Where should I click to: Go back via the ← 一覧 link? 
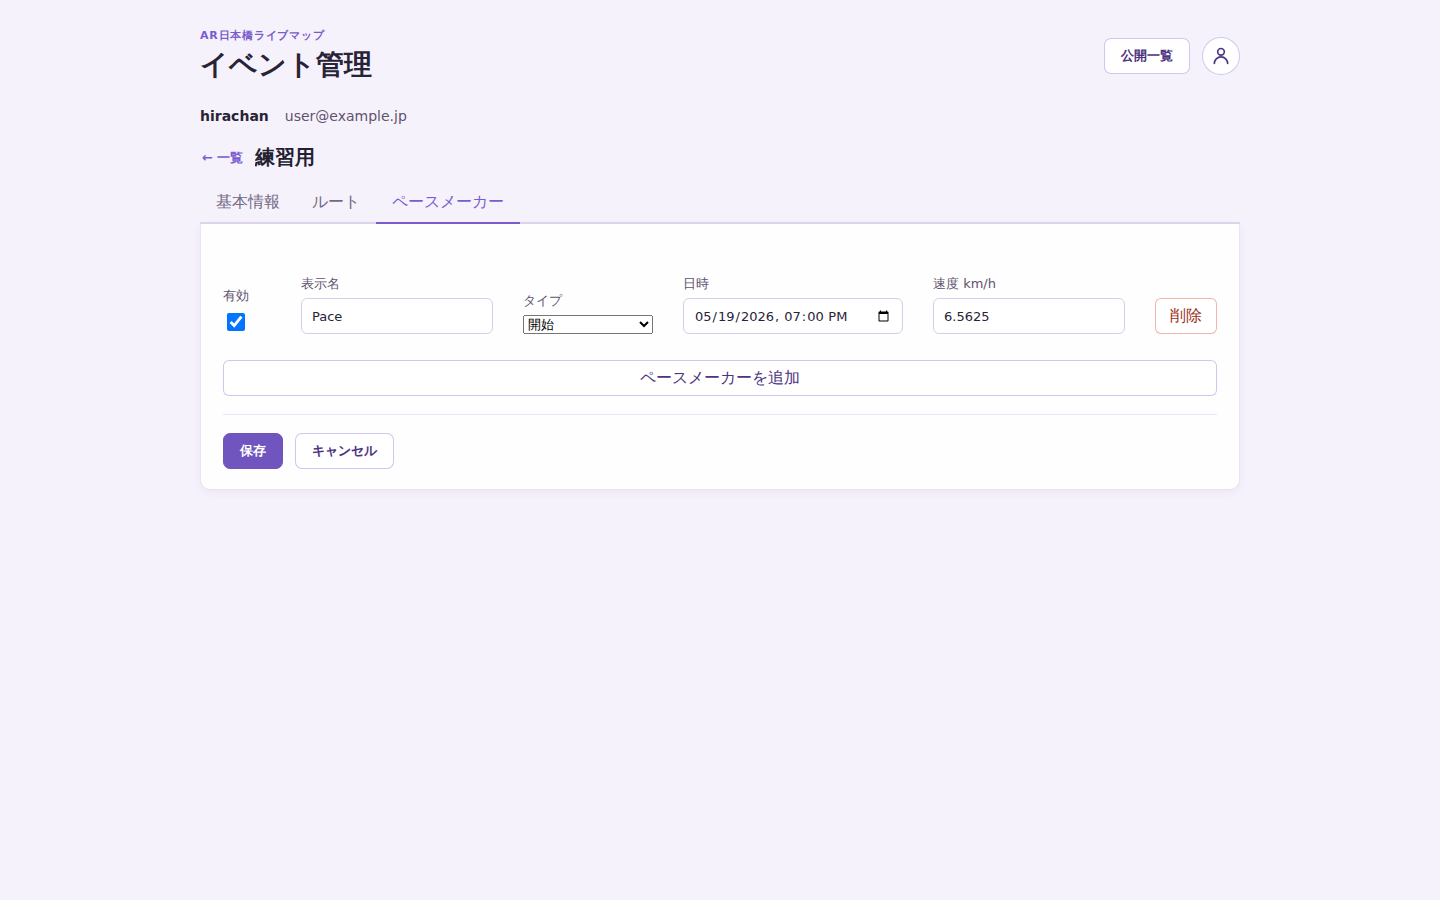[222, 158]
